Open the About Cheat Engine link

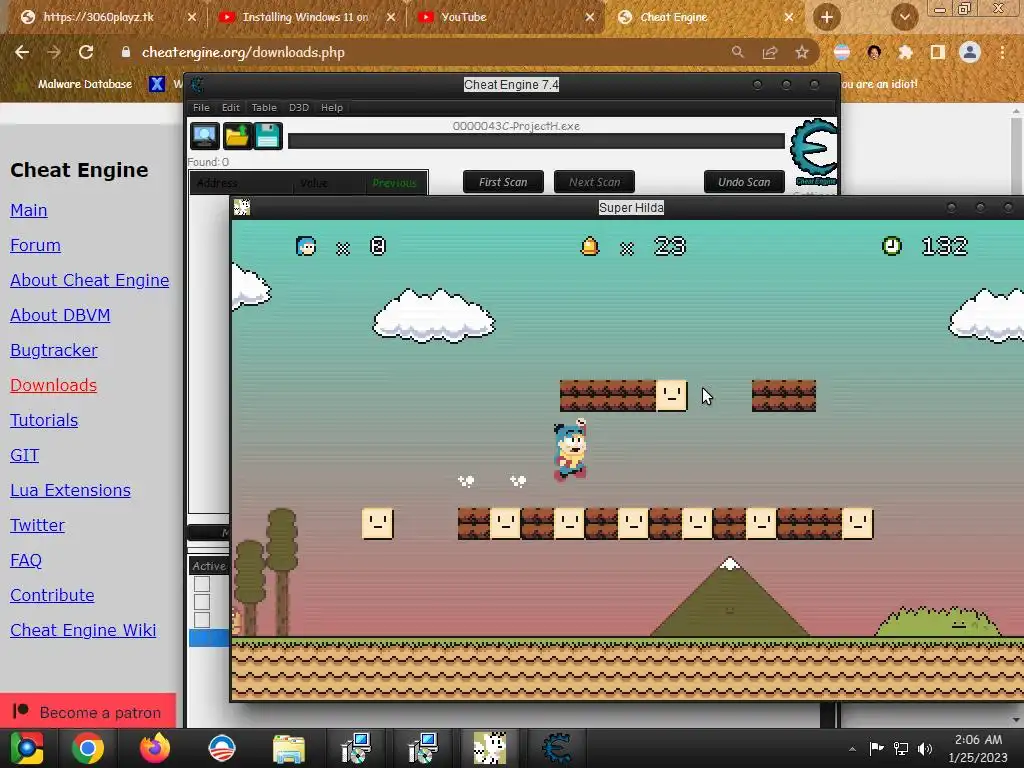[x=89, y=280]
